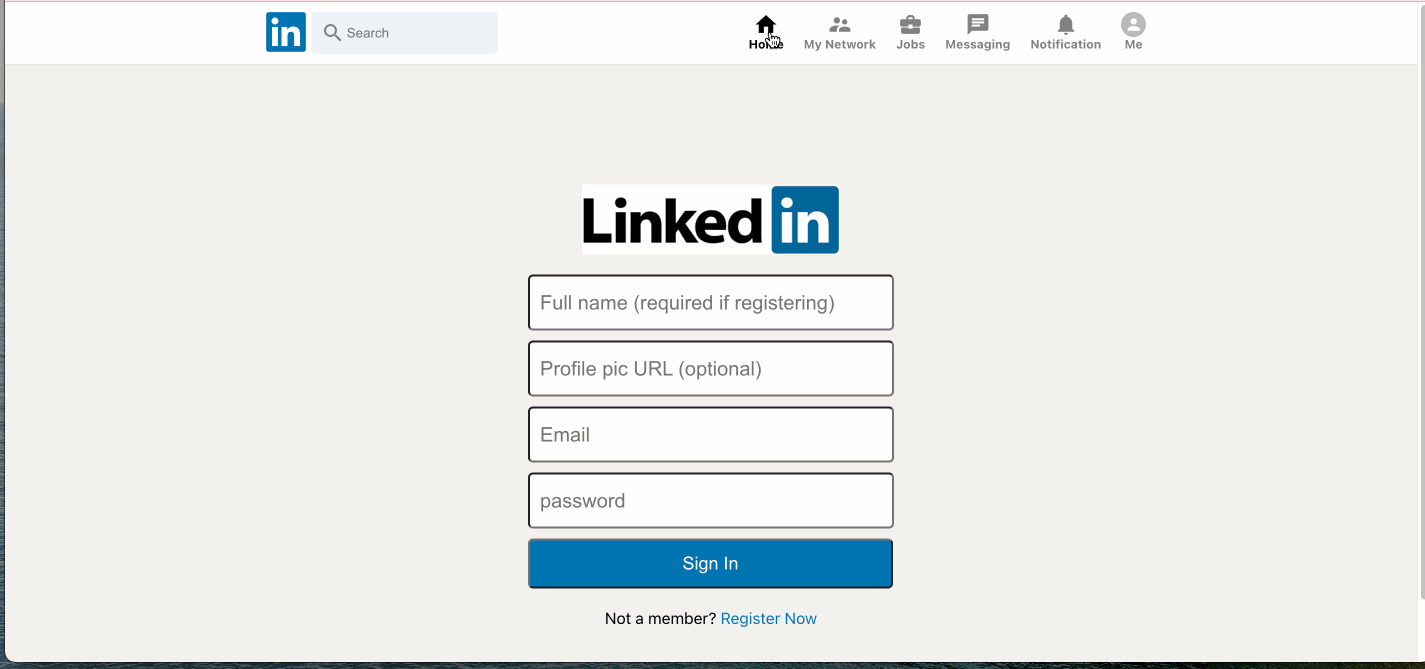Open the Notification bell icon
Screen dimensions: 1425x669
point(1066,24)
